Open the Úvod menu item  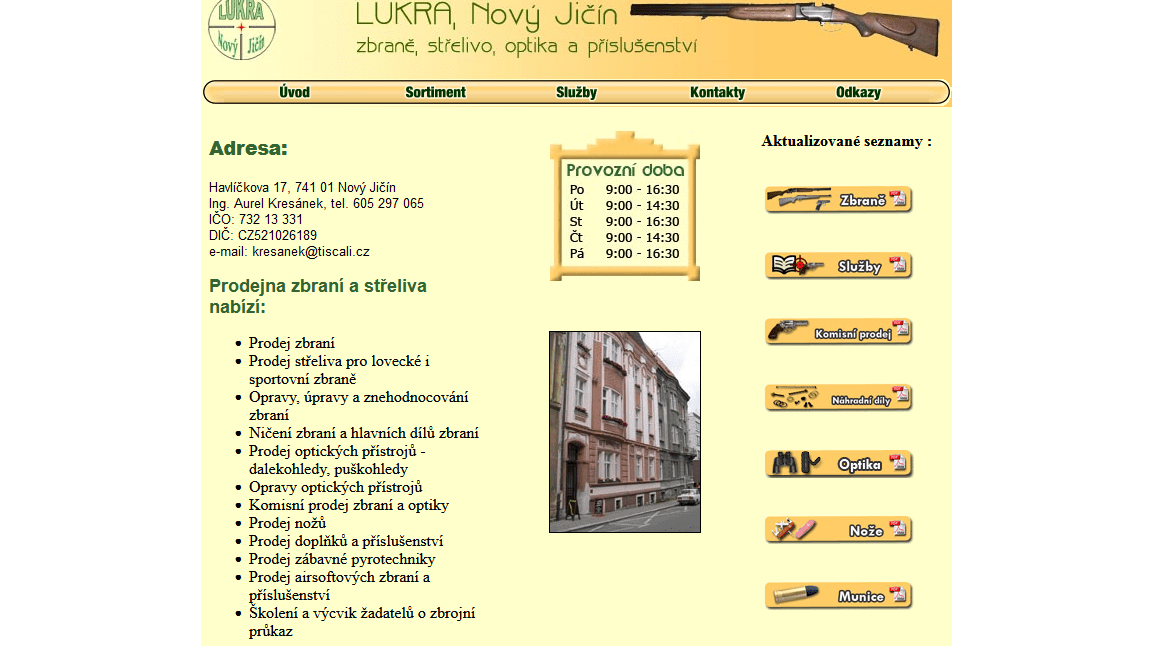point(294,92)
